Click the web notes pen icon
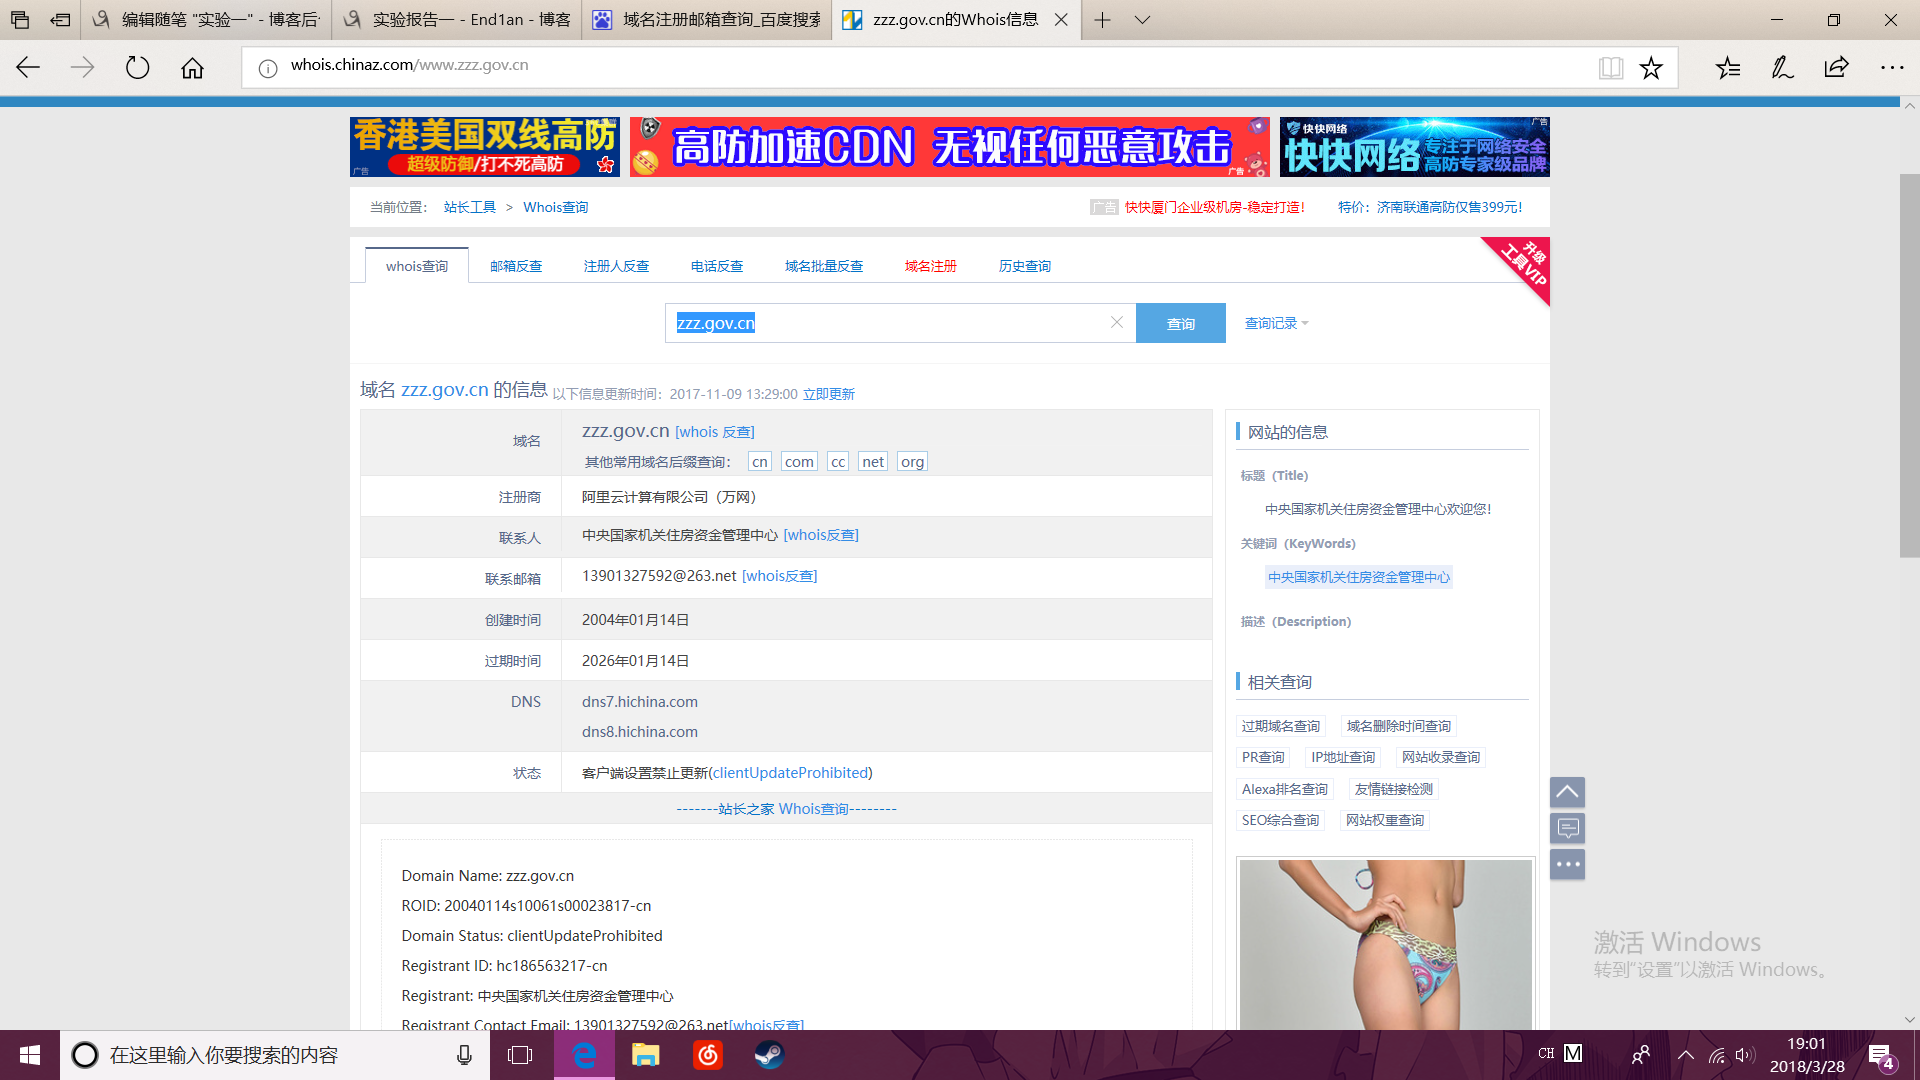The width and height of the screenshot is (1920, 1080). pyautogui.click(x=1782, y=67)
